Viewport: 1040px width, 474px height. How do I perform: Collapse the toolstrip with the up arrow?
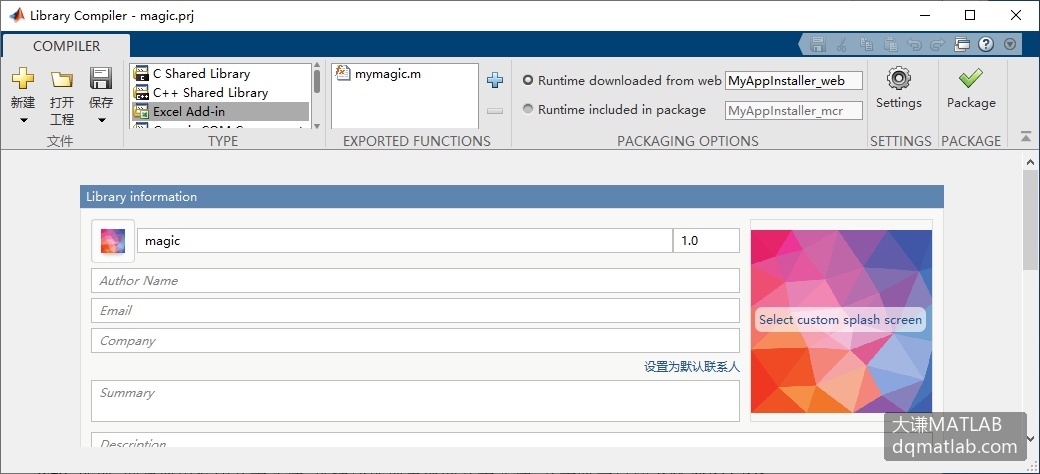pos(1025,137)
